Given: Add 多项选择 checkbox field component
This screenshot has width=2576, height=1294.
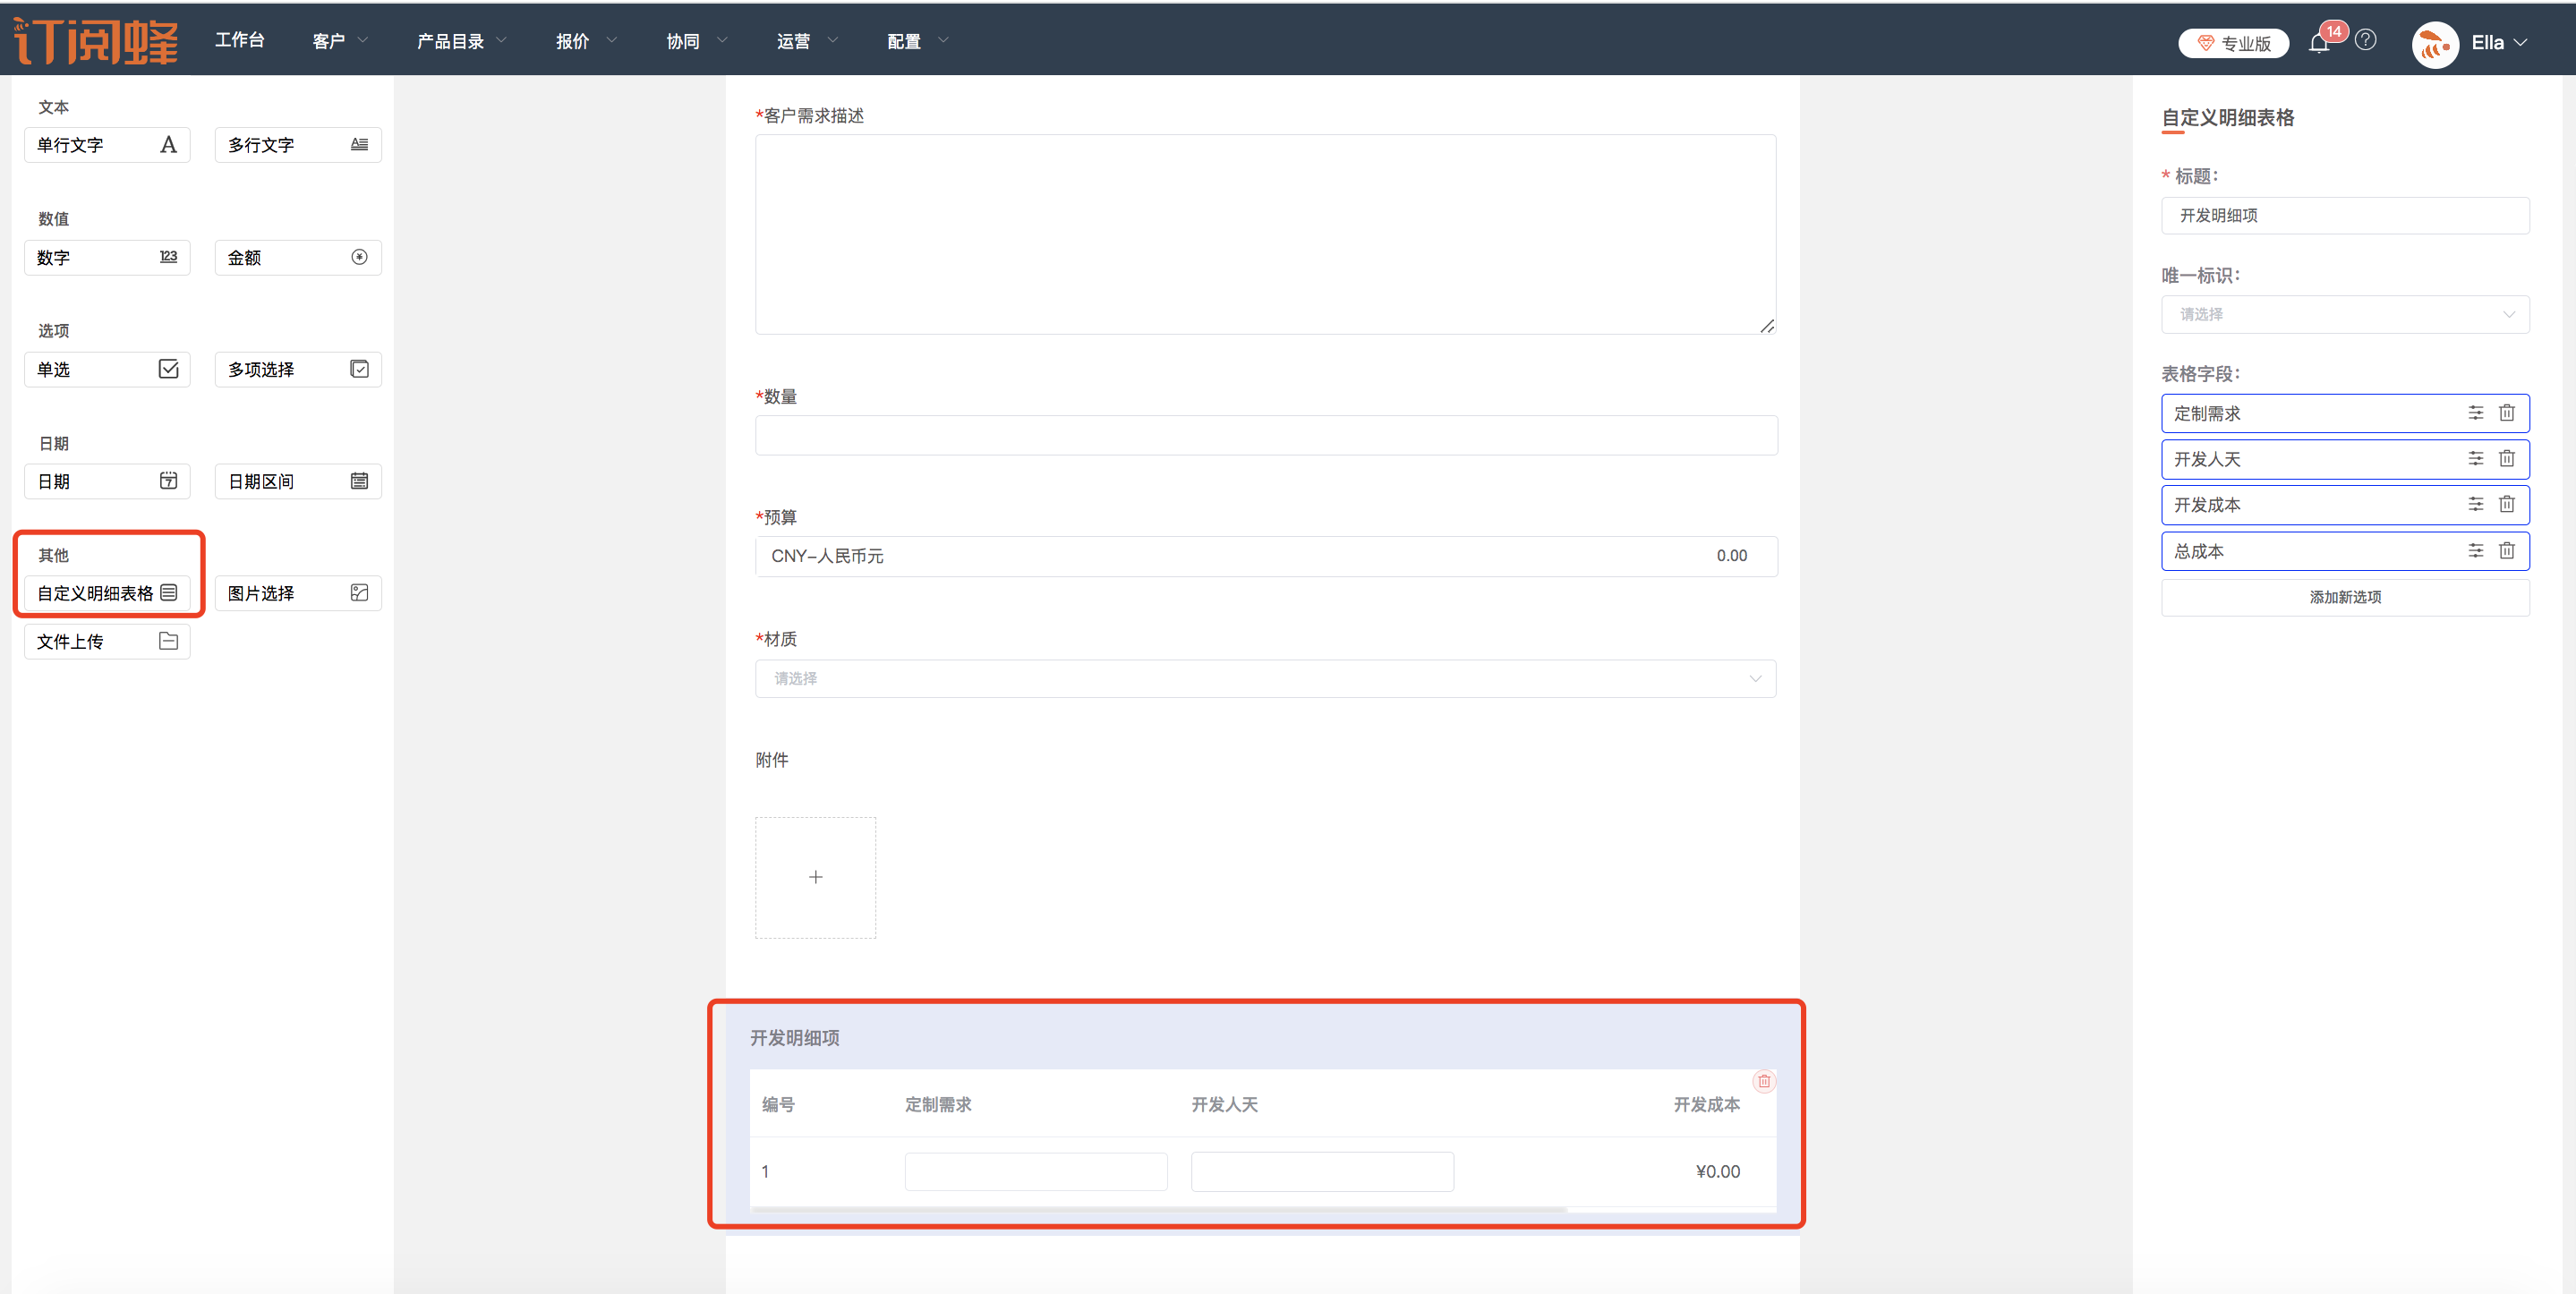Looking at the screenshot, I should (298, 370).
